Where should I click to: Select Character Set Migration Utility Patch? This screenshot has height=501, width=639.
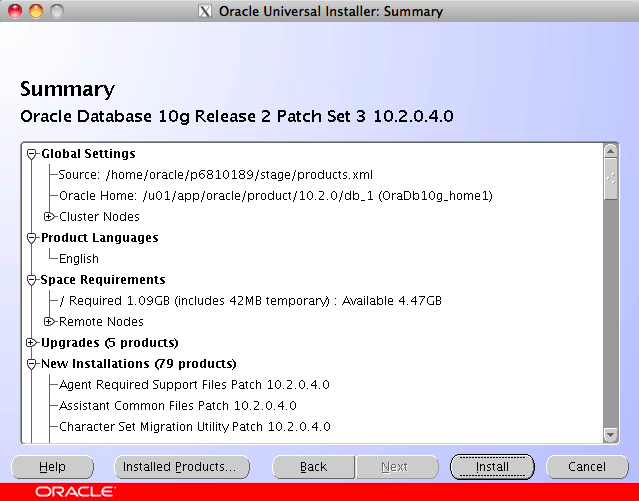(x=194, y=427)
